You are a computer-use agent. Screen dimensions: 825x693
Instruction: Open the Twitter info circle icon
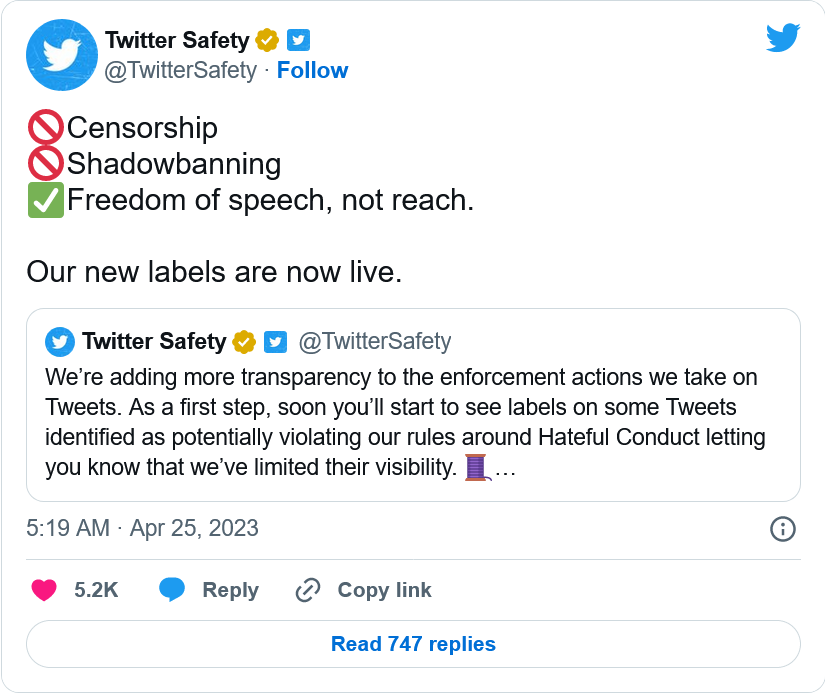[x=783, y=529]
